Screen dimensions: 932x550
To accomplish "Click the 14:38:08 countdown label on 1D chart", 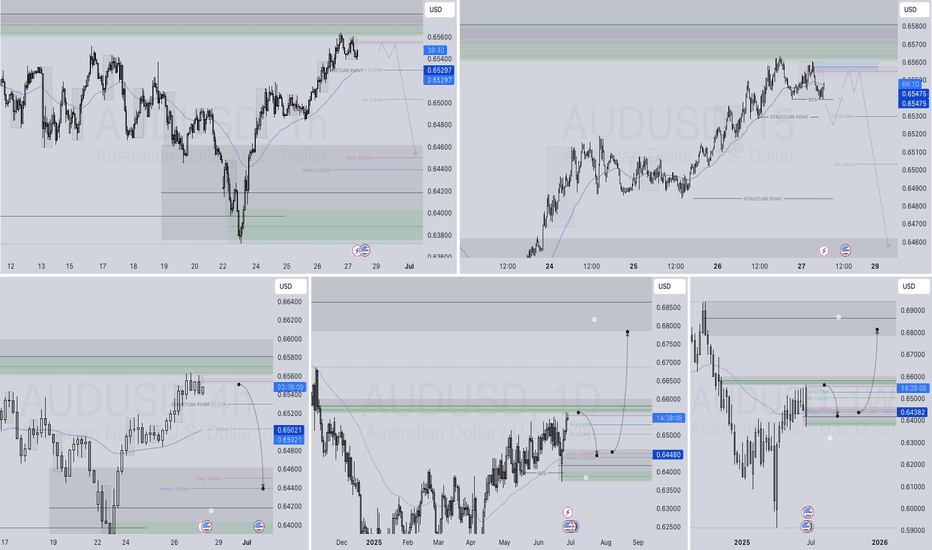I will tap(668, 418).
